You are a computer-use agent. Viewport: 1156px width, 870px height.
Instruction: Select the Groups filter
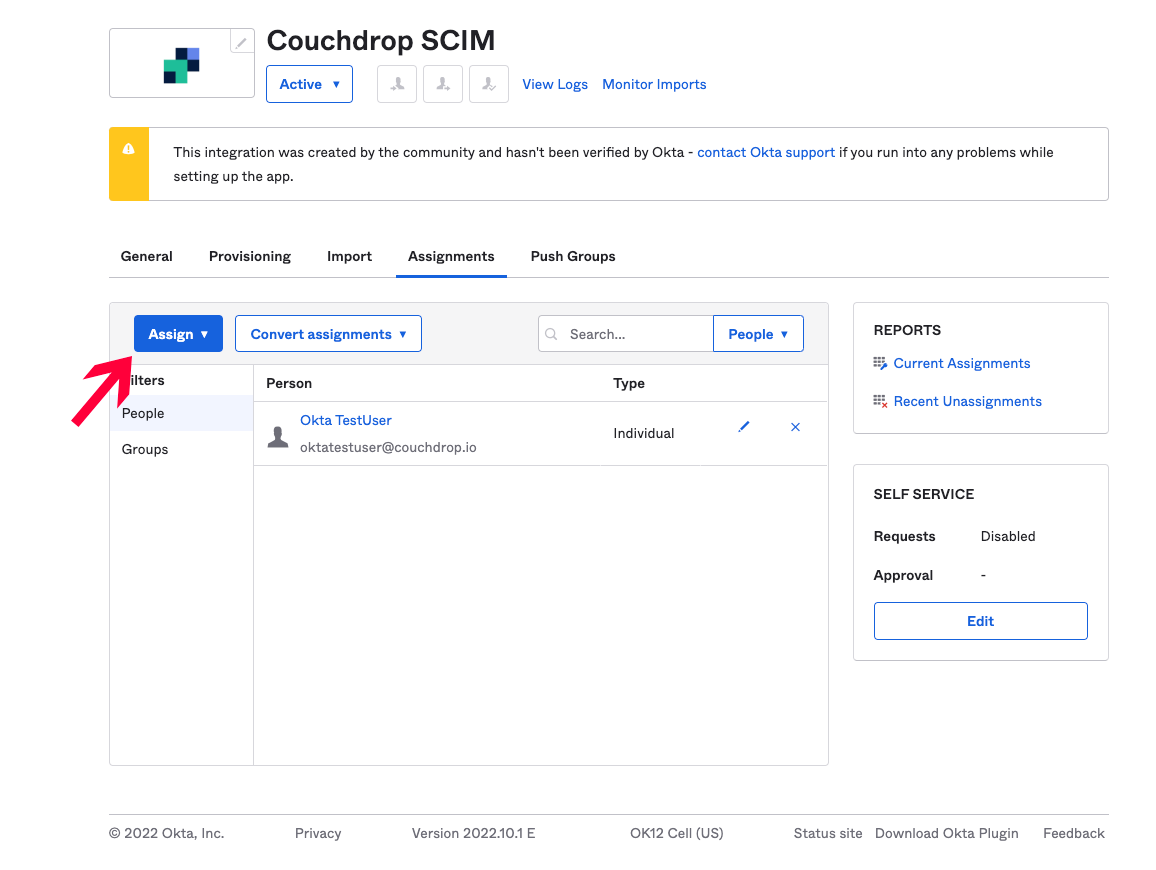(x=181, y=449)
